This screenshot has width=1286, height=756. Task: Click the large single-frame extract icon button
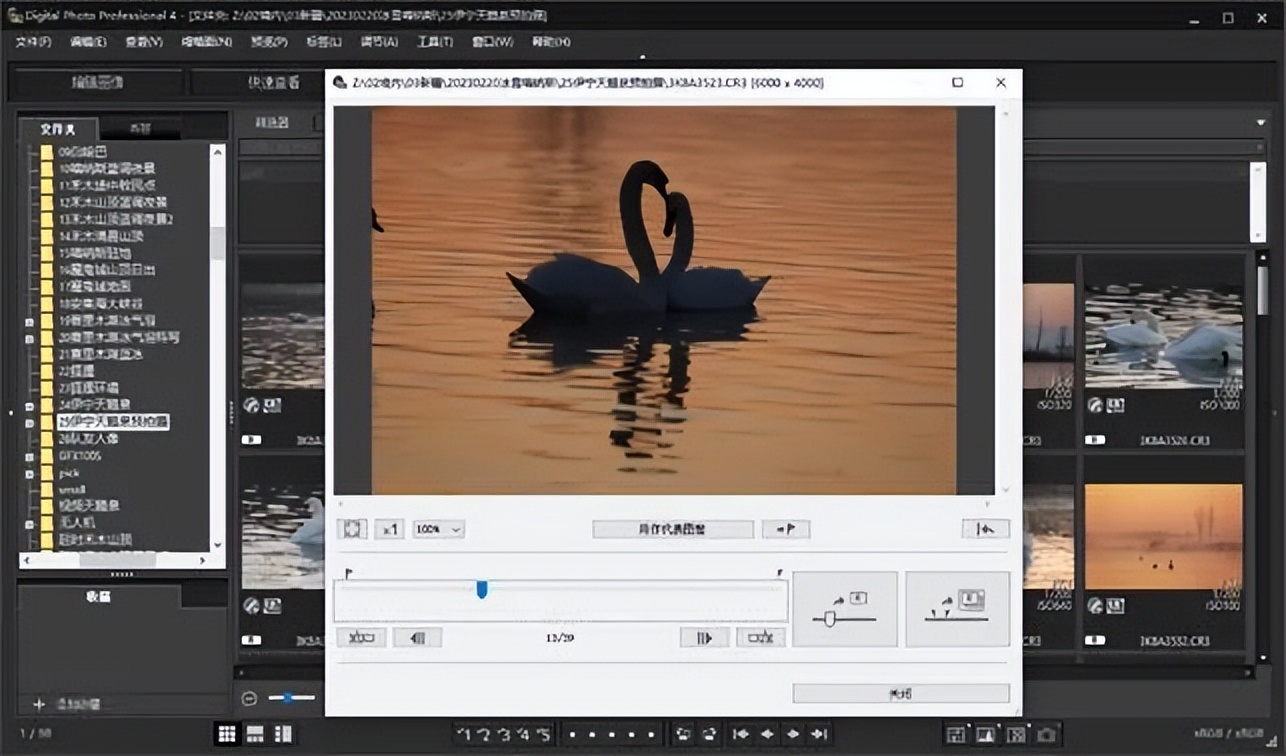[x=844, y=609]
